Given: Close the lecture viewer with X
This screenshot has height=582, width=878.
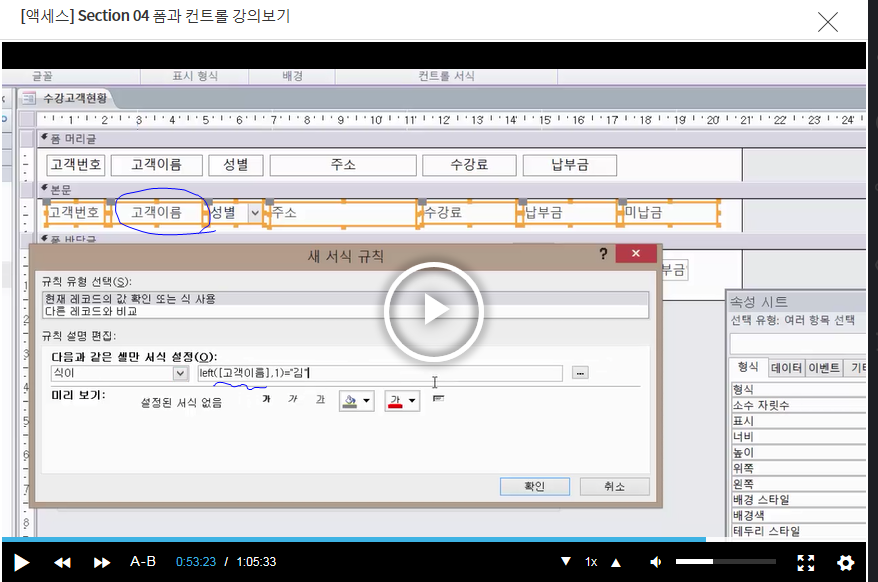Looking at the screenshot, I should [828, 22].
